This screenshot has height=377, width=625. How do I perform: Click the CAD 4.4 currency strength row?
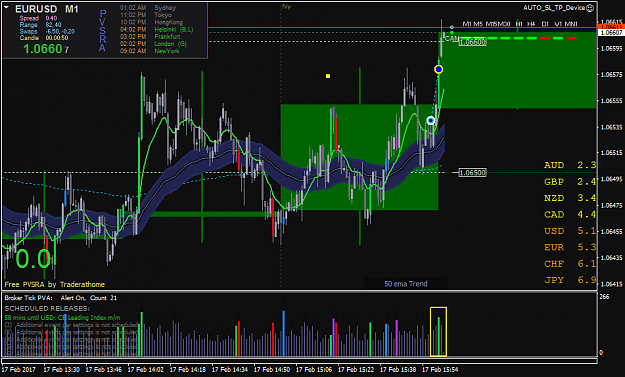(570, 214)
